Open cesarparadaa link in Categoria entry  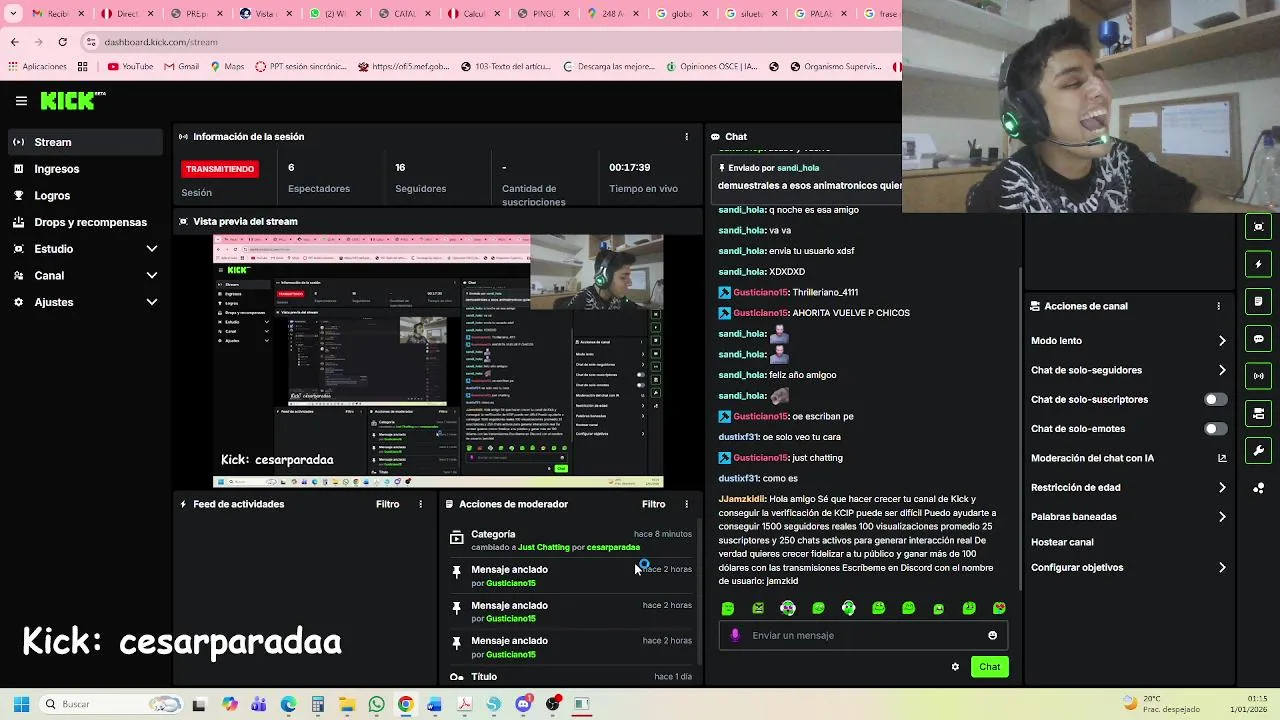click(x=613, y=547)
